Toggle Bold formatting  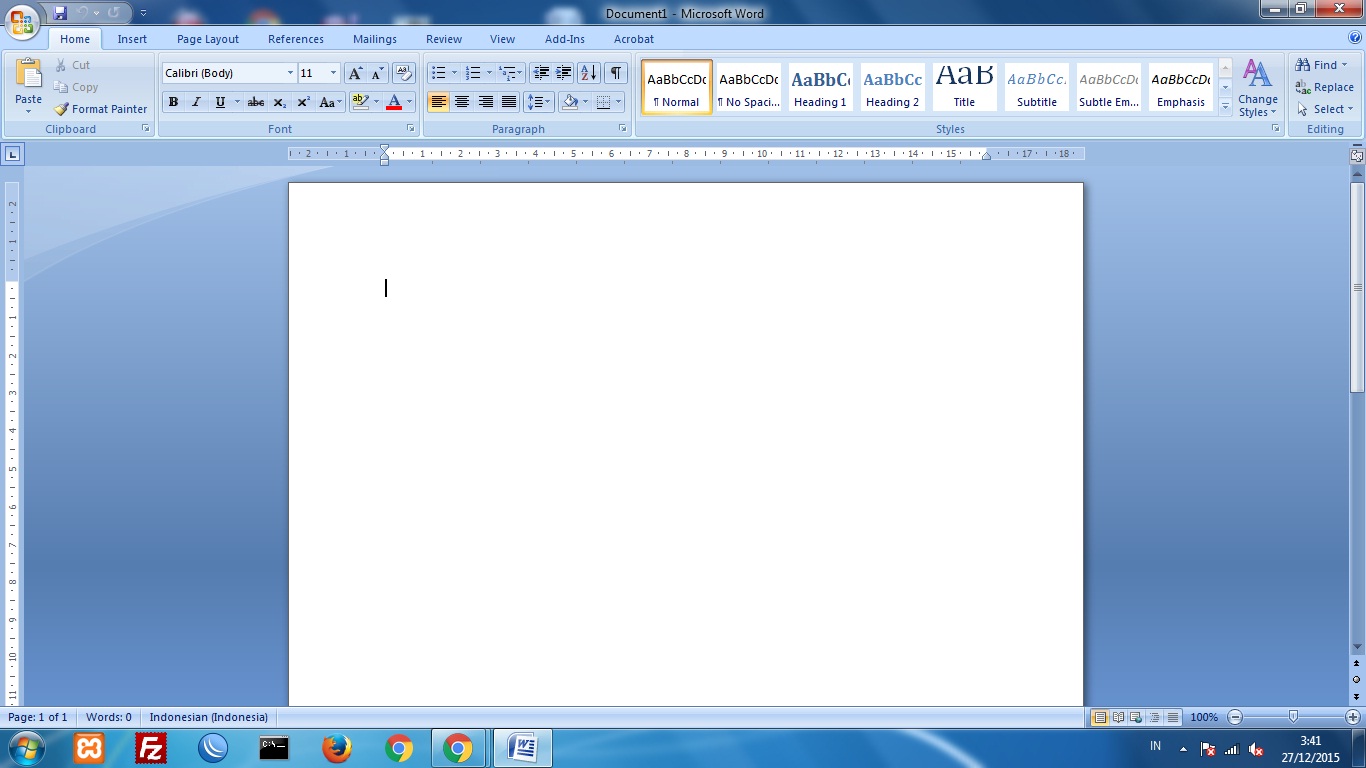173,102
